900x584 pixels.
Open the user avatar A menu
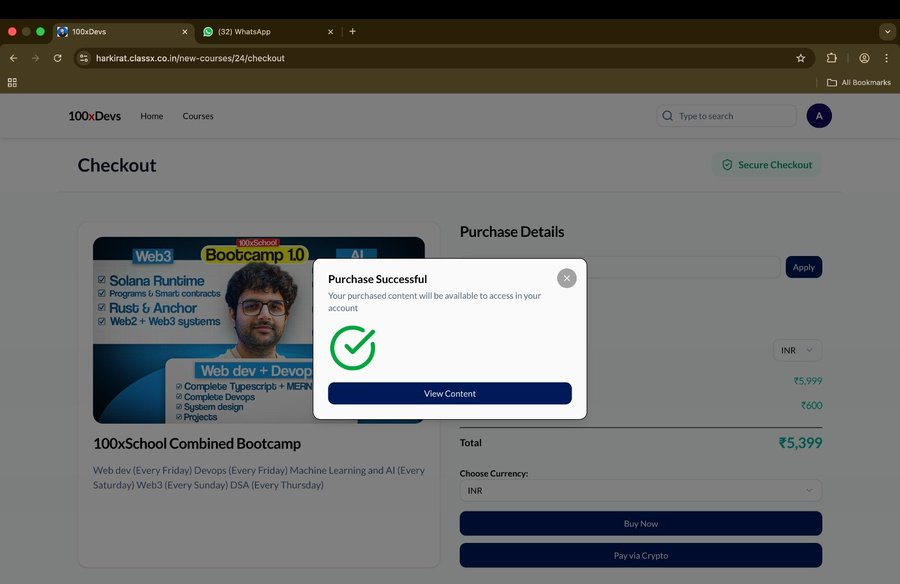tap(819, 116)
